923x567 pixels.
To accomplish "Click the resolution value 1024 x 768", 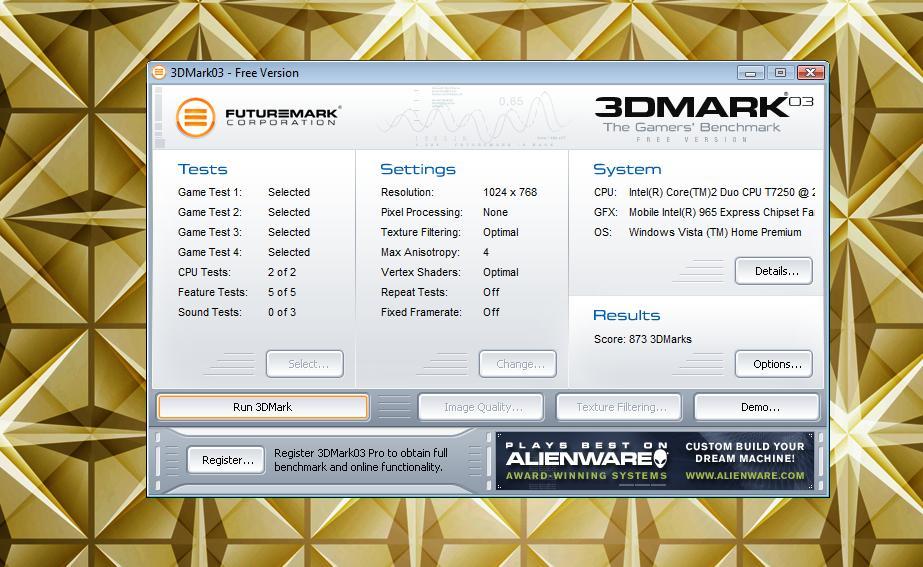I will click(510, 193).
